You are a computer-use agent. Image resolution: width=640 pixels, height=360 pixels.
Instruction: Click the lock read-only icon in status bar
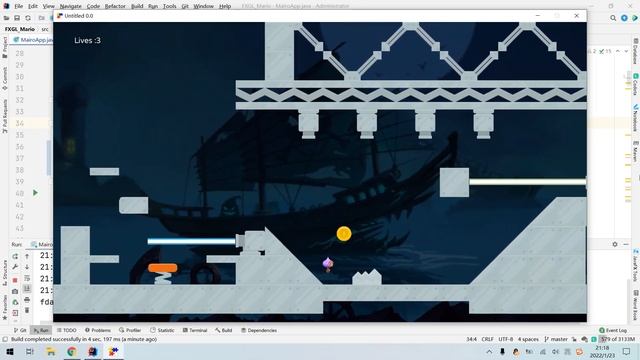[x=574, y=339]
